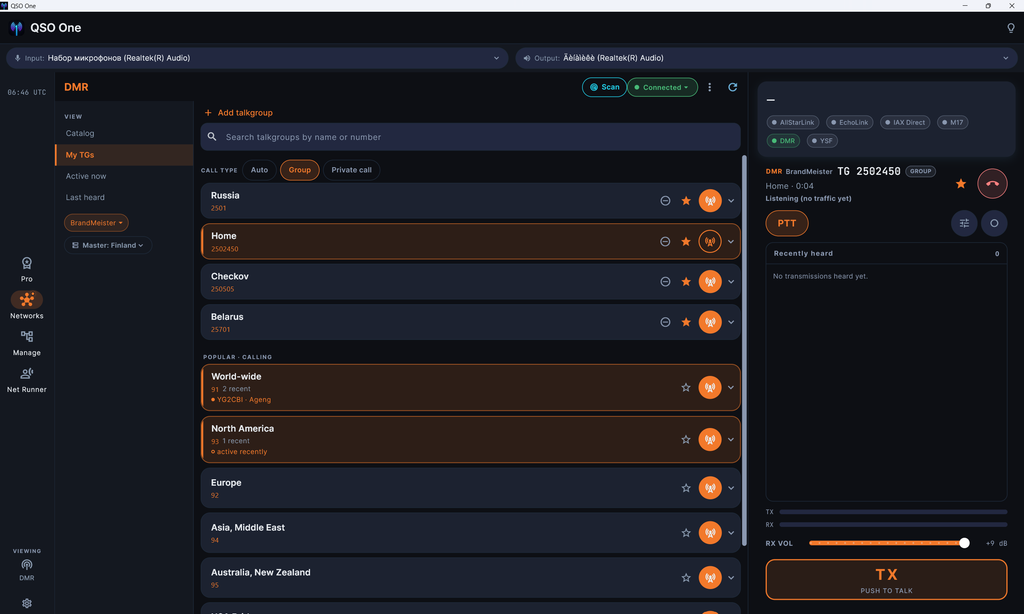Hang up the active call with red phone icon
Screen dimensions: 1024x614
(x=992, y=184)
